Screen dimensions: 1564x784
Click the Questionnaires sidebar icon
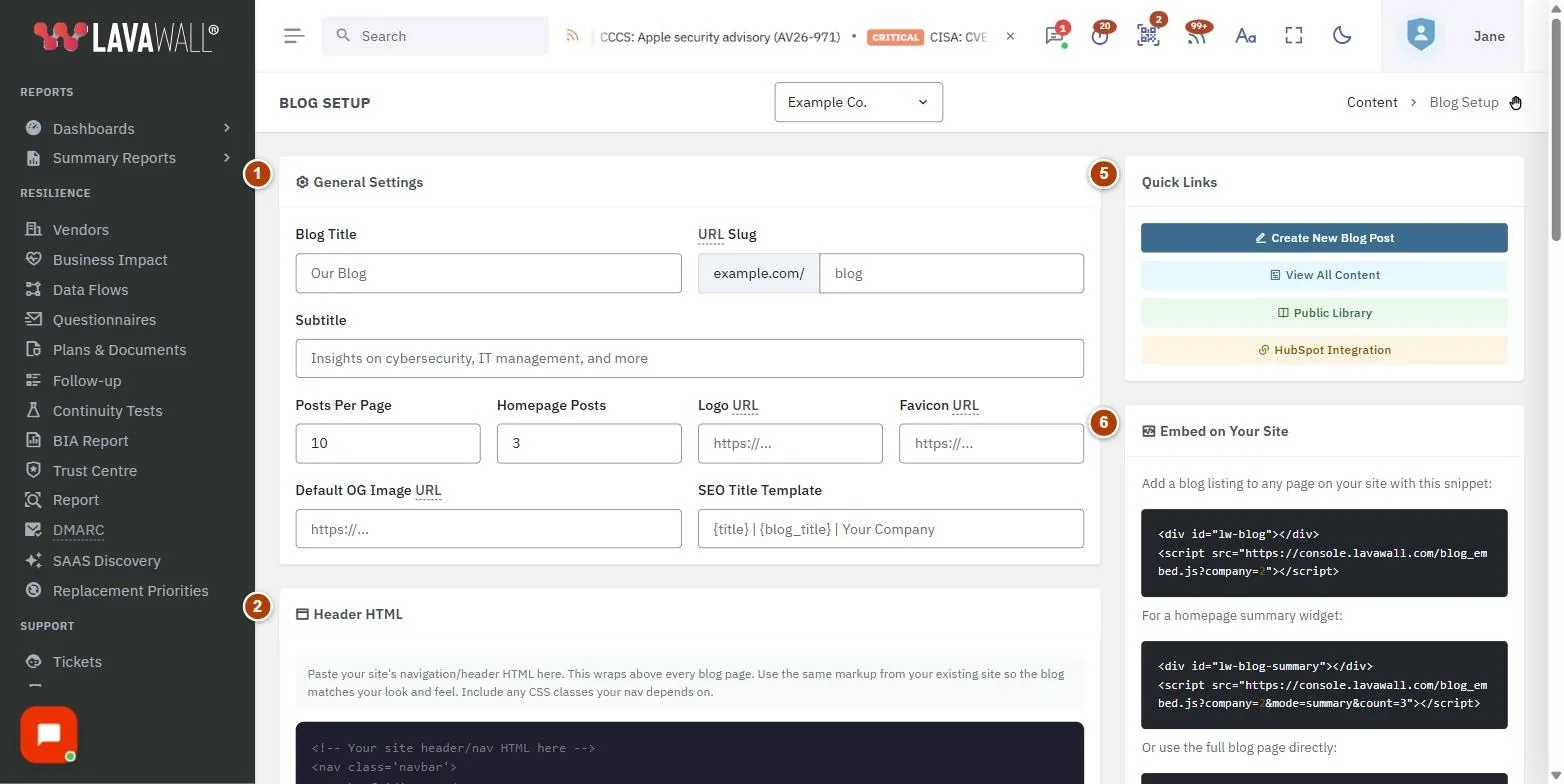tap(34, 319)
